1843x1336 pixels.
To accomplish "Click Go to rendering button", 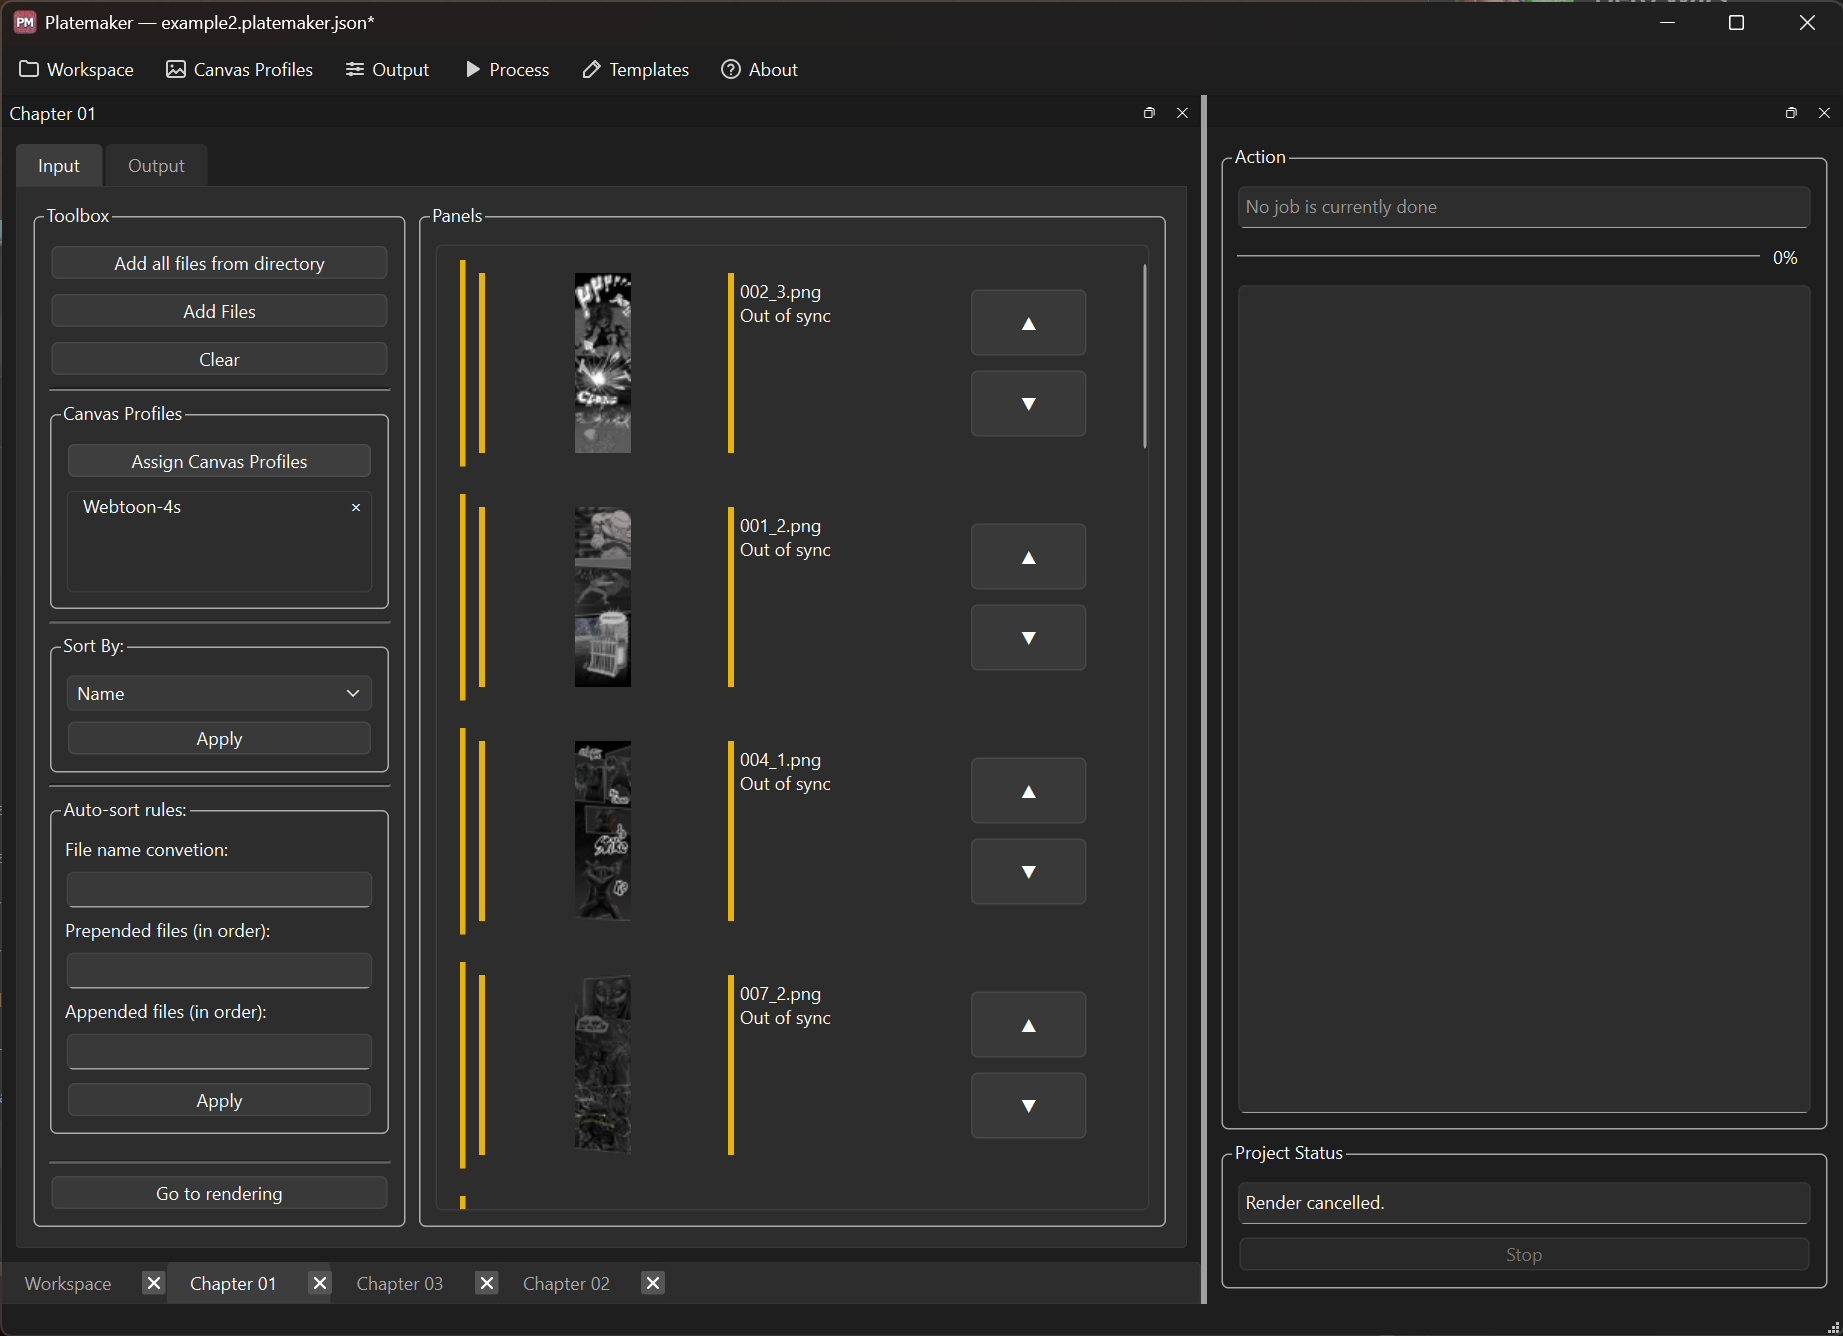I will [x=219, y=1194].
